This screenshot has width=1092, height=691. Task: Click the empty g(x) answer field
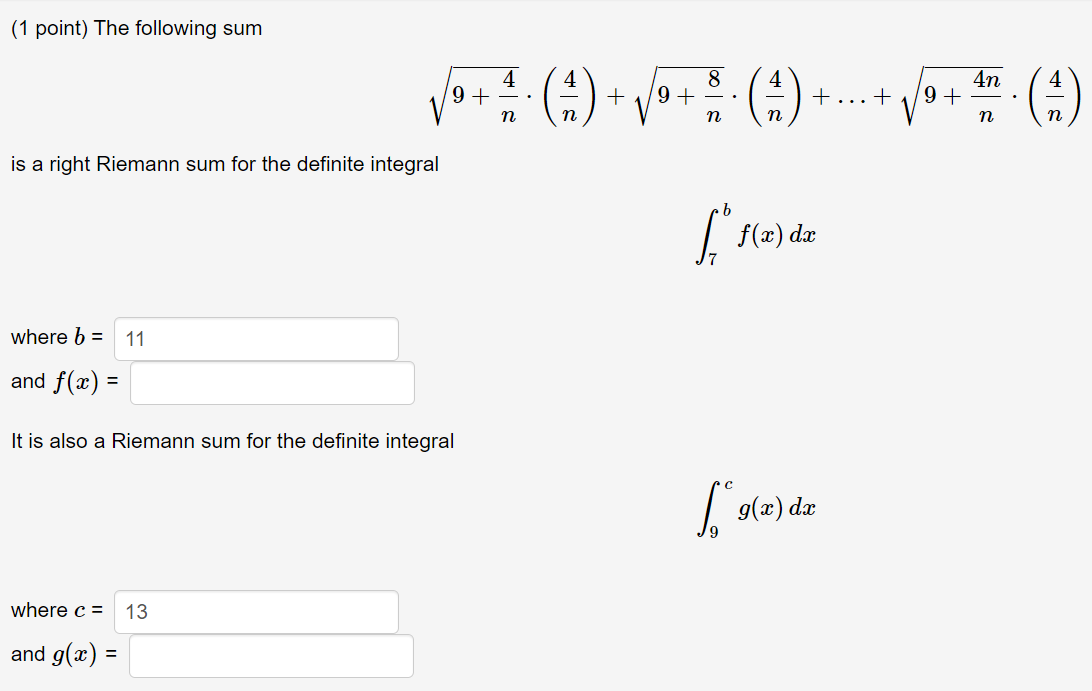coord(270,655)
